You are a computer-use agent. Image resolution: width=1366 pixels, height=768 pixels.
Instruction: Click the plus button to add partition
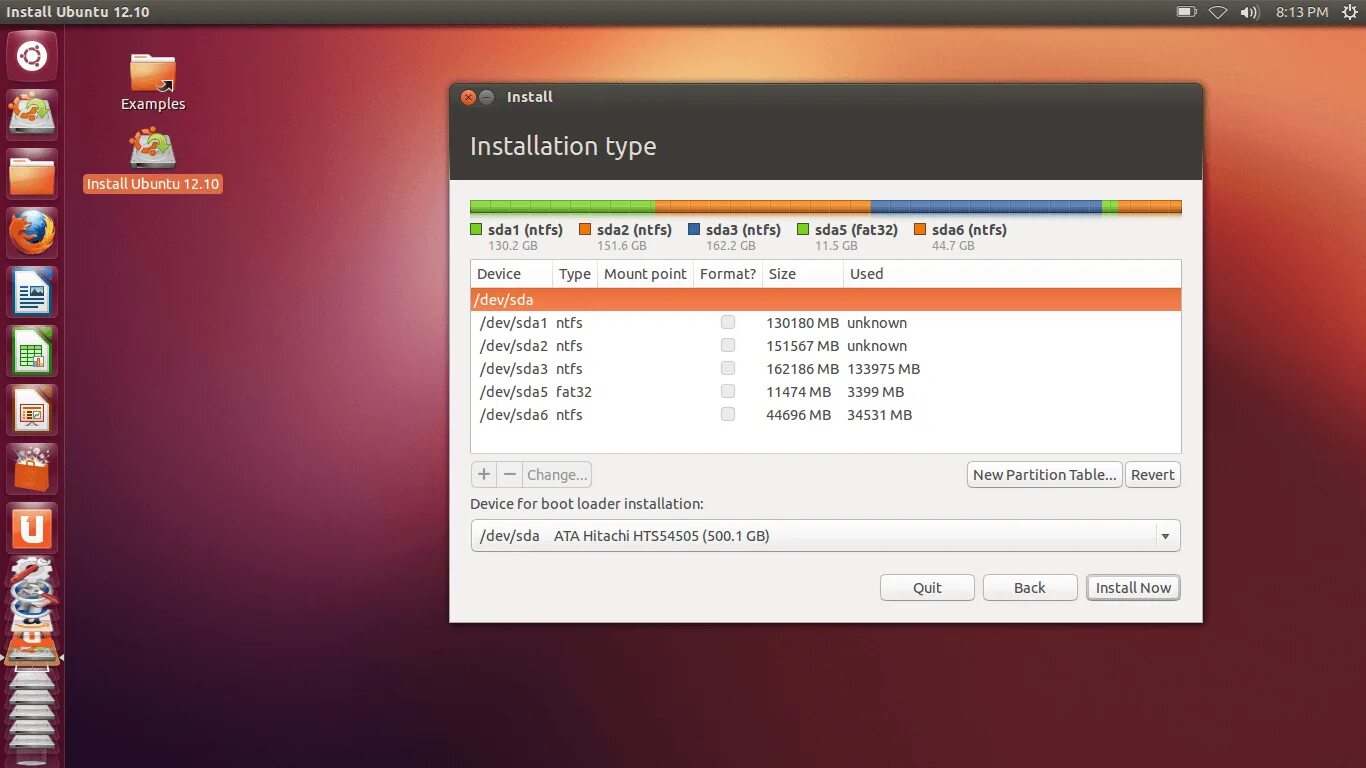pos(484,474)
